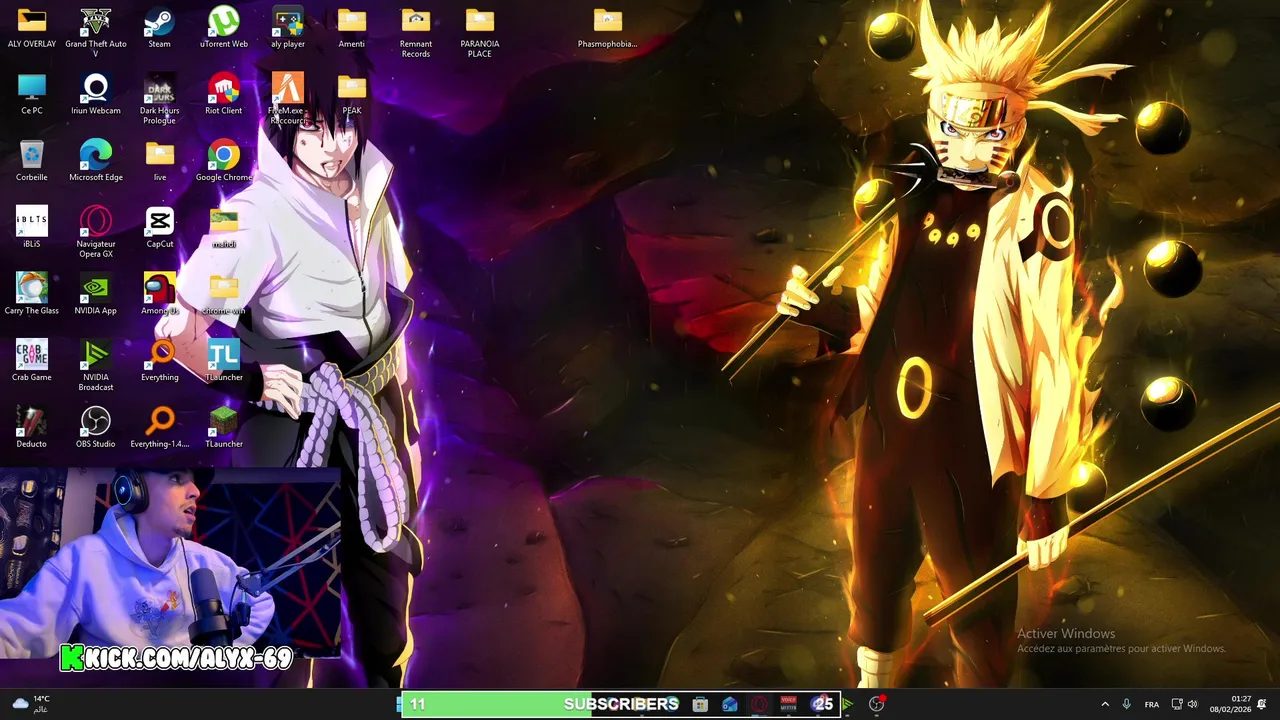Open CapCut video editor
This screenshot has width=1280, height=720.
click(160, 228)
